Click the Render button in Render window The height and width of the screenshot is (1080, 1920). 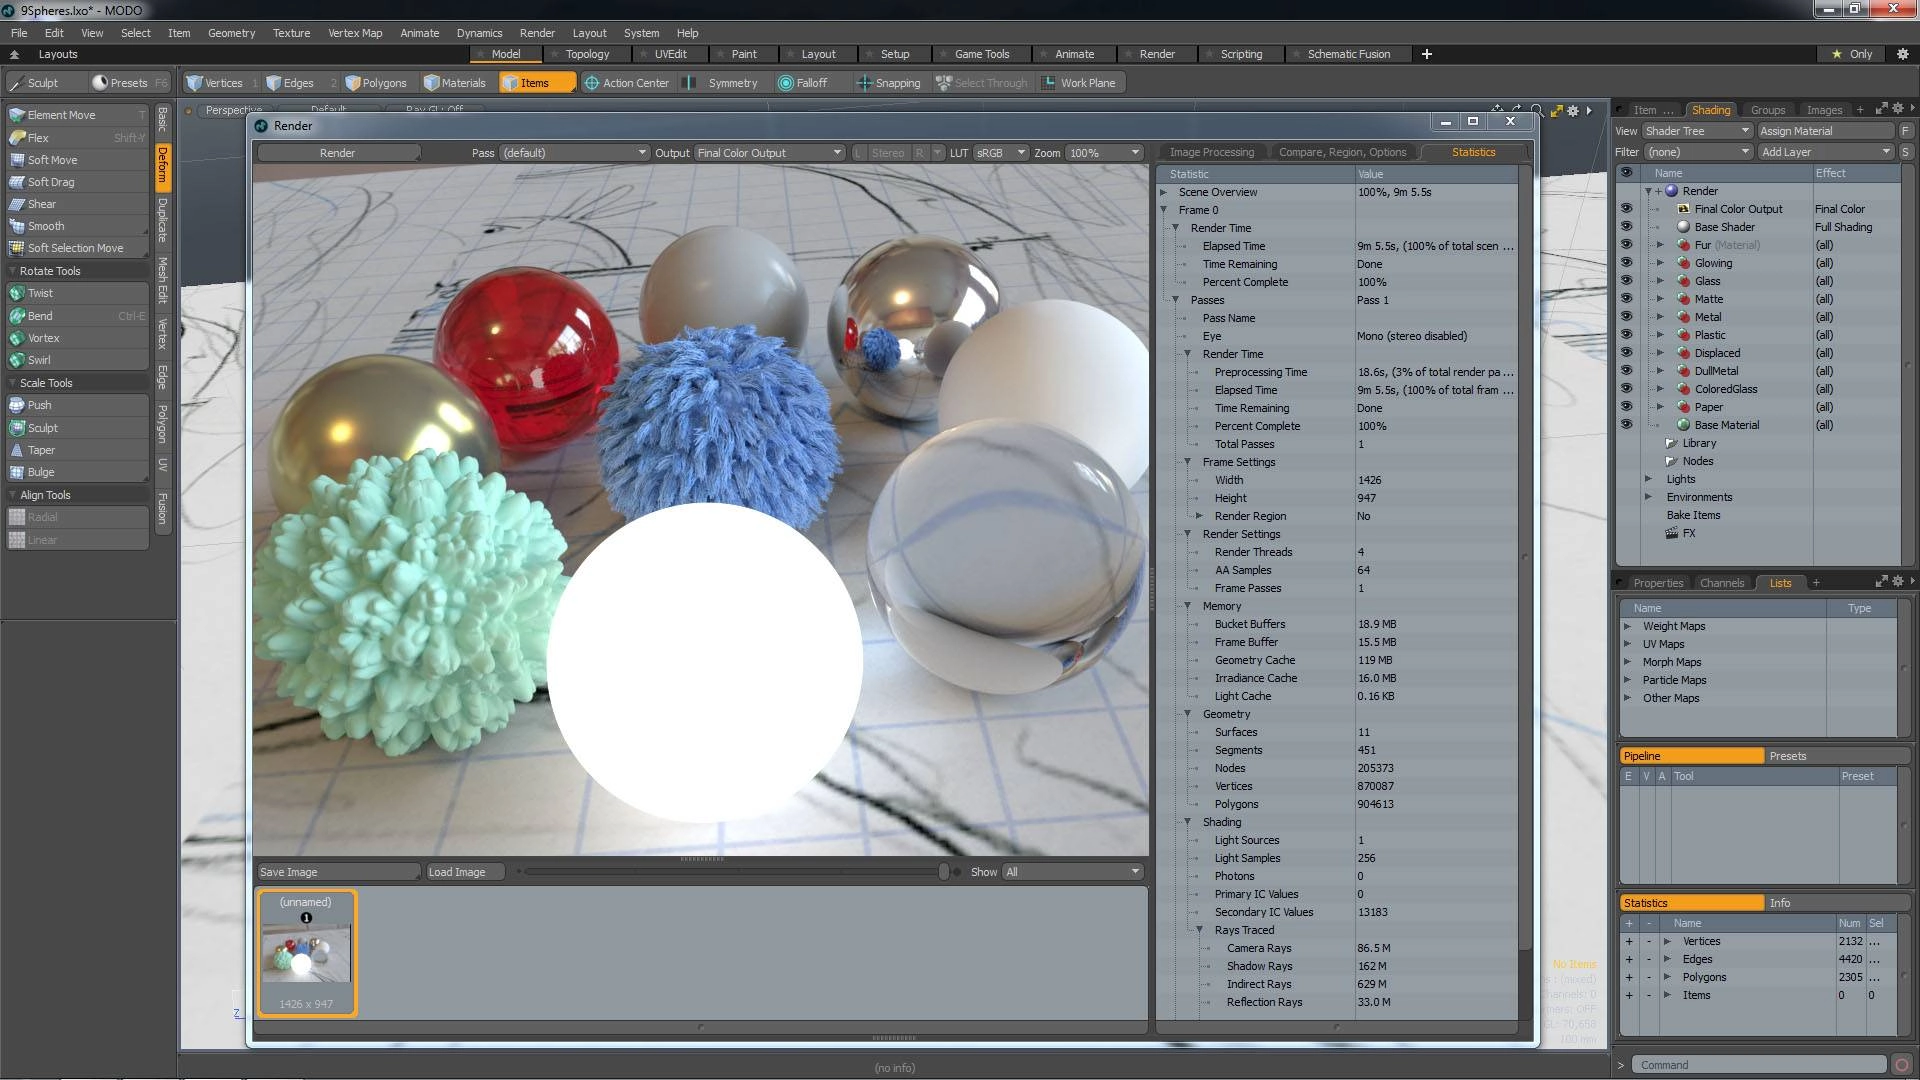(337, 153)
